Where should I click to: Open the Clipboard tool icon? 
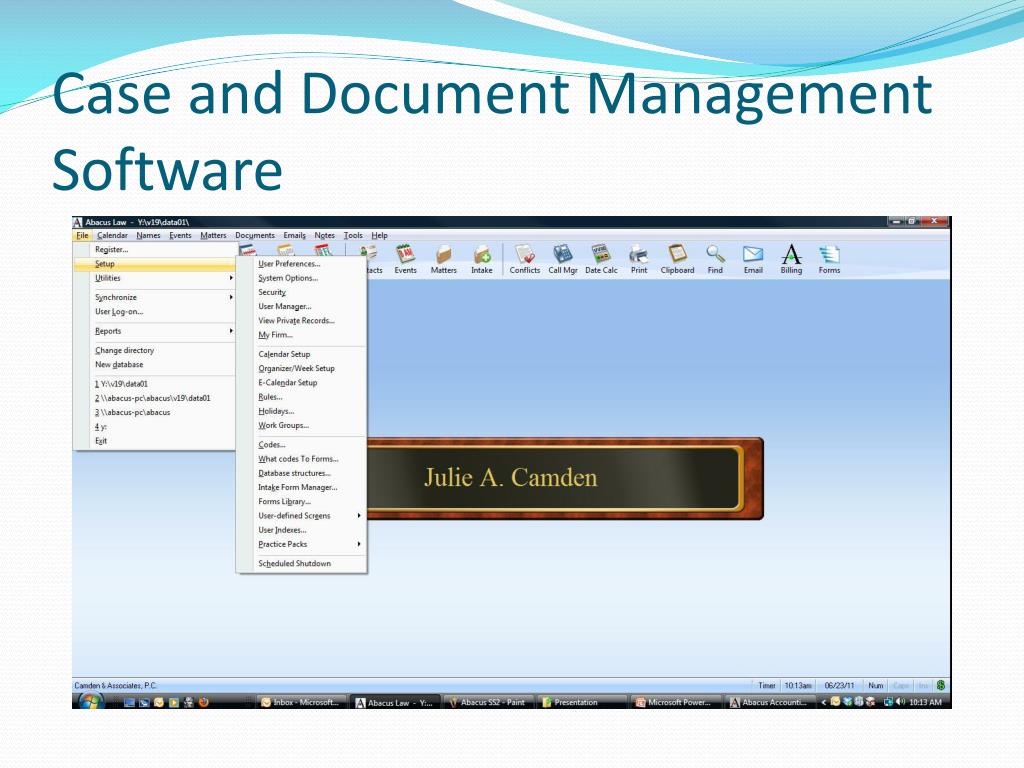click(x=677, y=259)
